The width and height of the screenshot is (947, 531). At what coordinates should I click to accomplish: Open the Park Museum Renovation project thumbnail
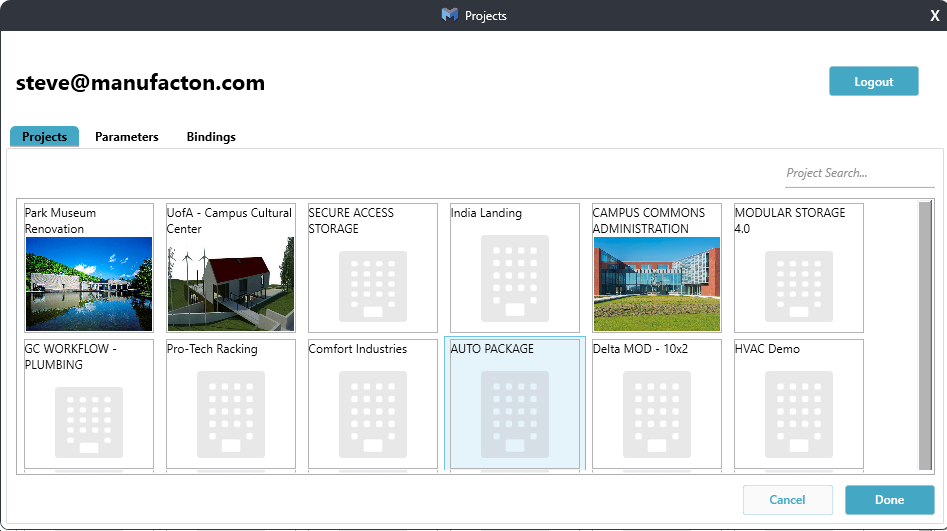(x=89, y=283)
